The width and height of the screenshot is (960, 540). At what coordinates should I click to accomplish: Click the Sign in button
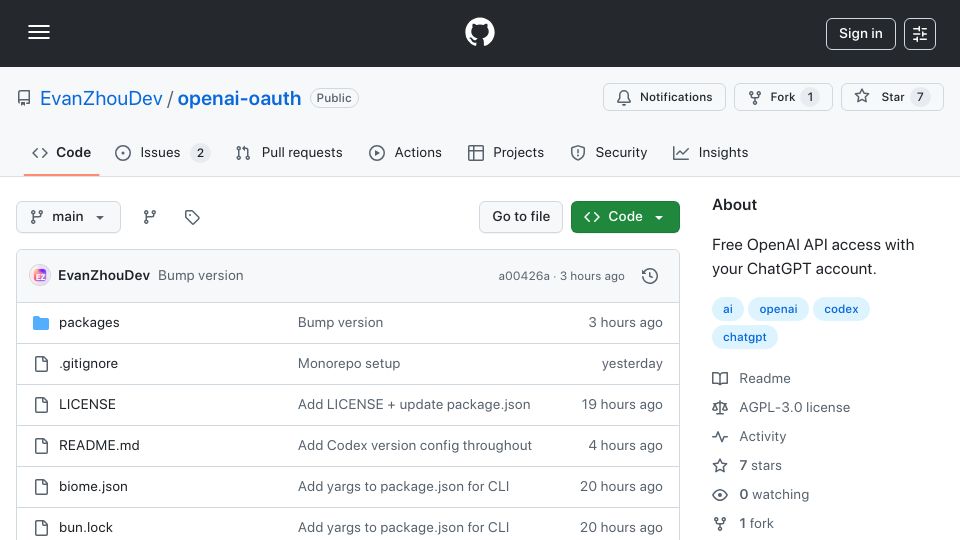tap(860, 34)
